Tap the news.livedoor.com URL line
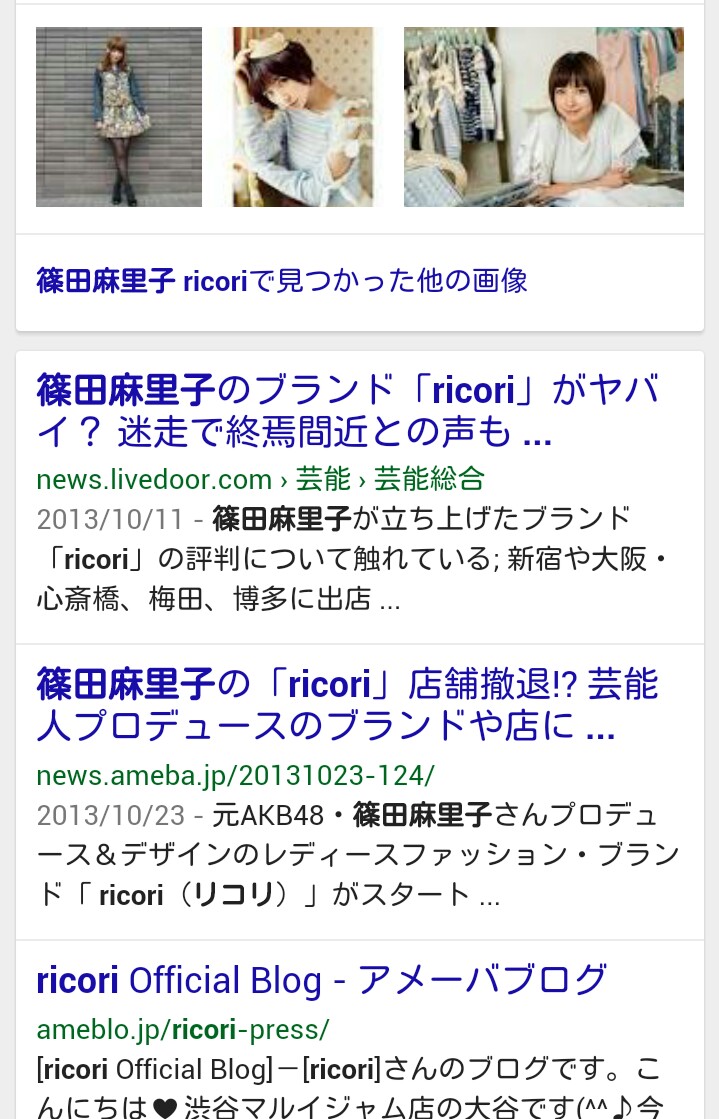The width and height of the screenshot is (719, 1119). click(x=261, y=480)
